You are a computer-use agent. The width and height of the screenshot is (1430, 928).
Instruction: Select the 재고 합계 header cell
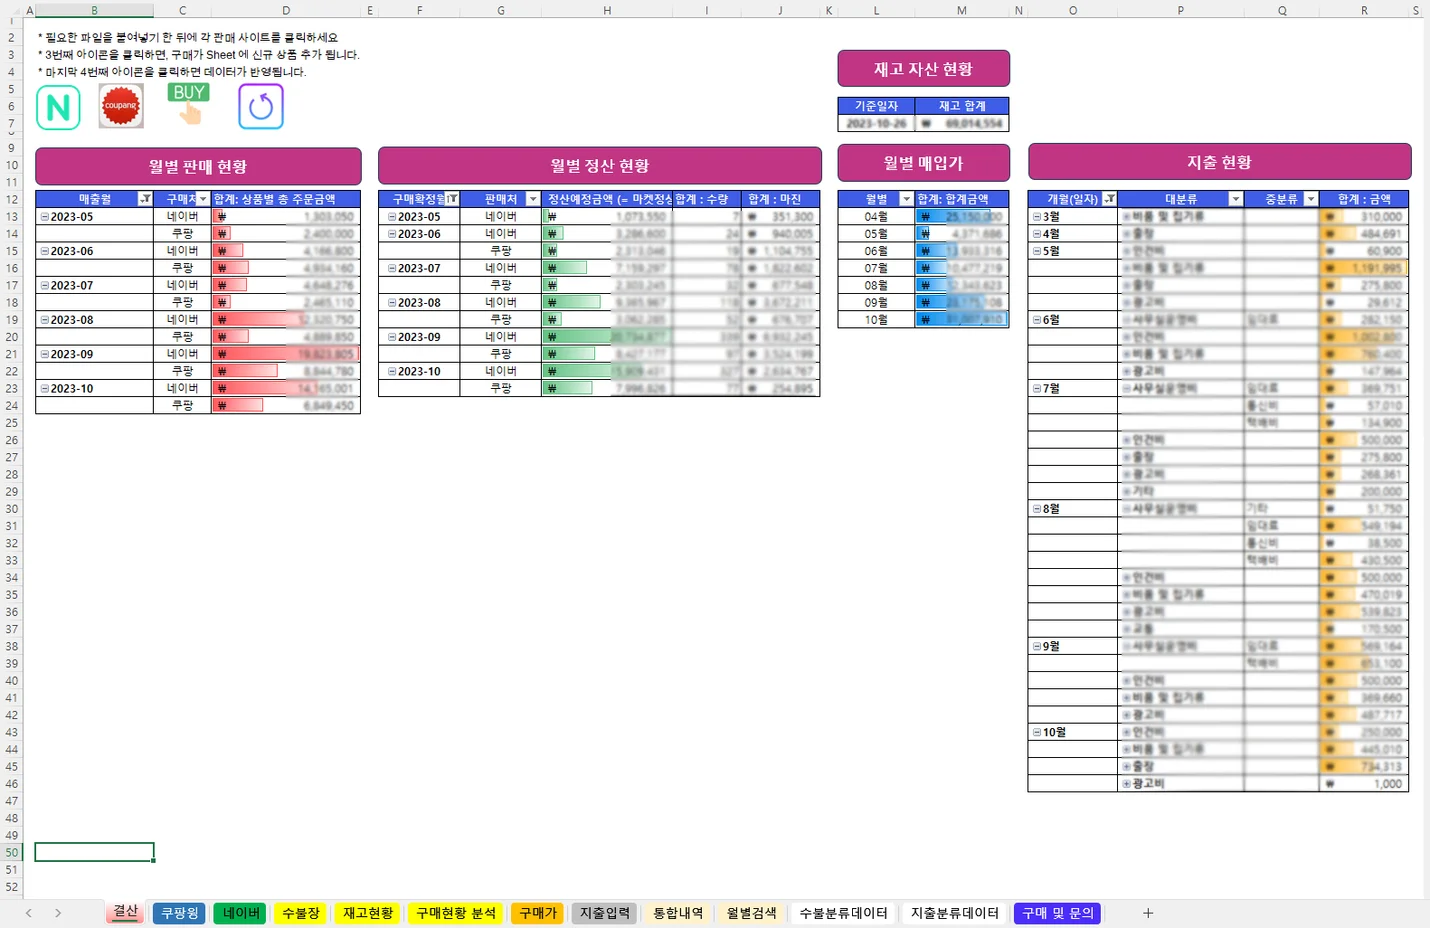(962, 106)
